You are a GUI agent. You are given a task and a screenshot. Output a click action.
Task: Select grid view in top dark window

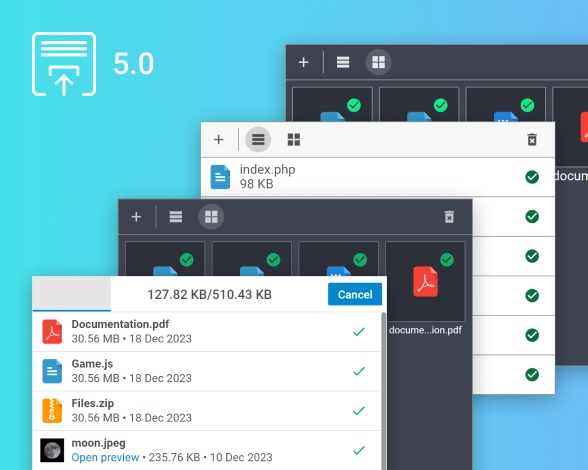(x=378, y=62)
